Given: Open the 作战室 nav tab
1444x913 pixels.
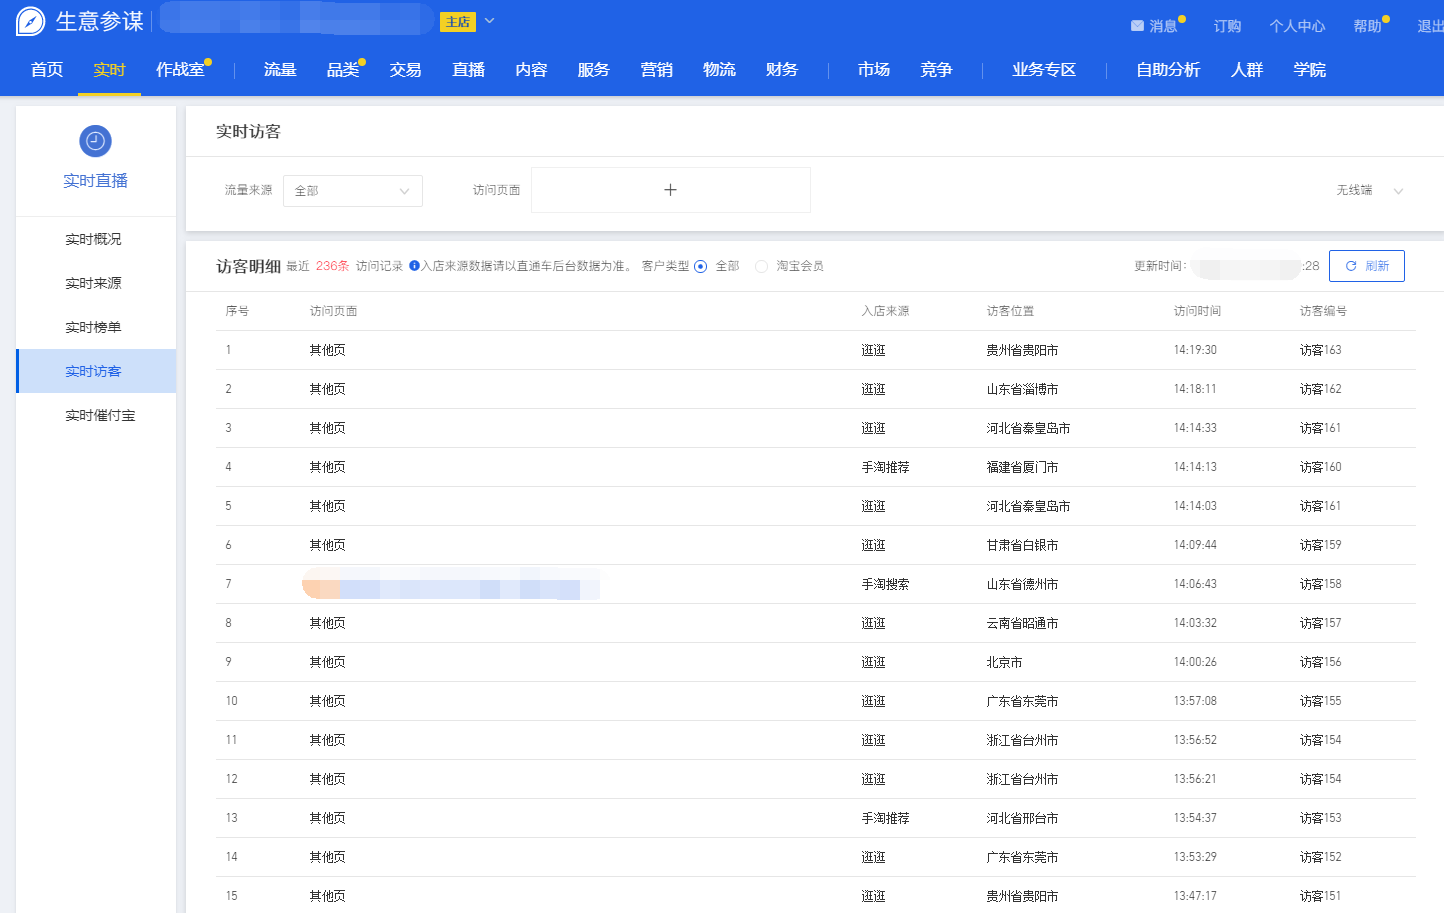Looking at the screenshot, I should 180,70.
